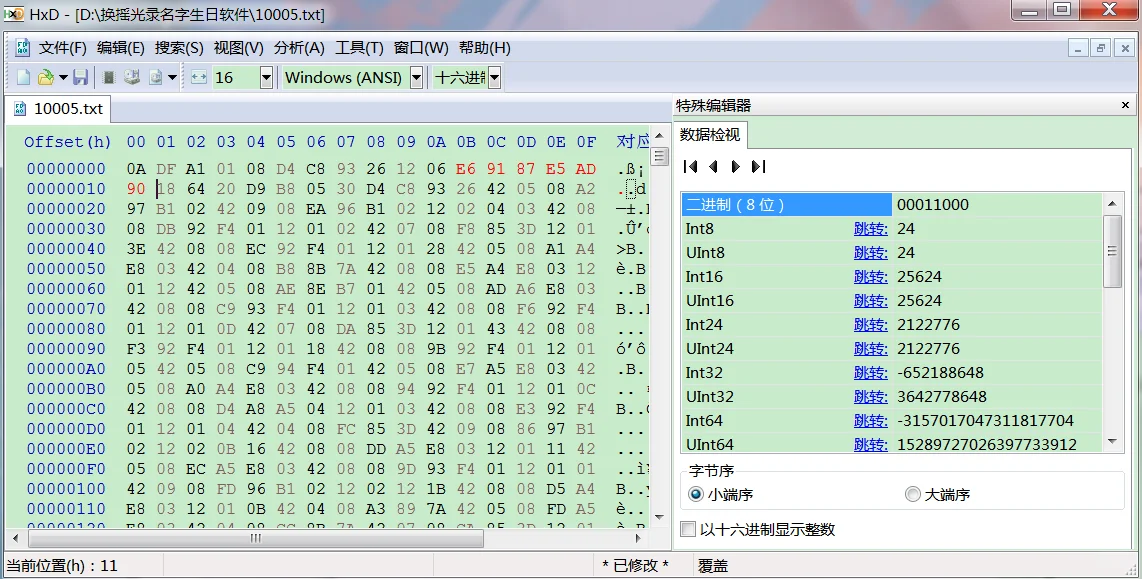
Task: Click the bytes-per-row width icon
Action: pyautogui.click(x=199, y=77)
